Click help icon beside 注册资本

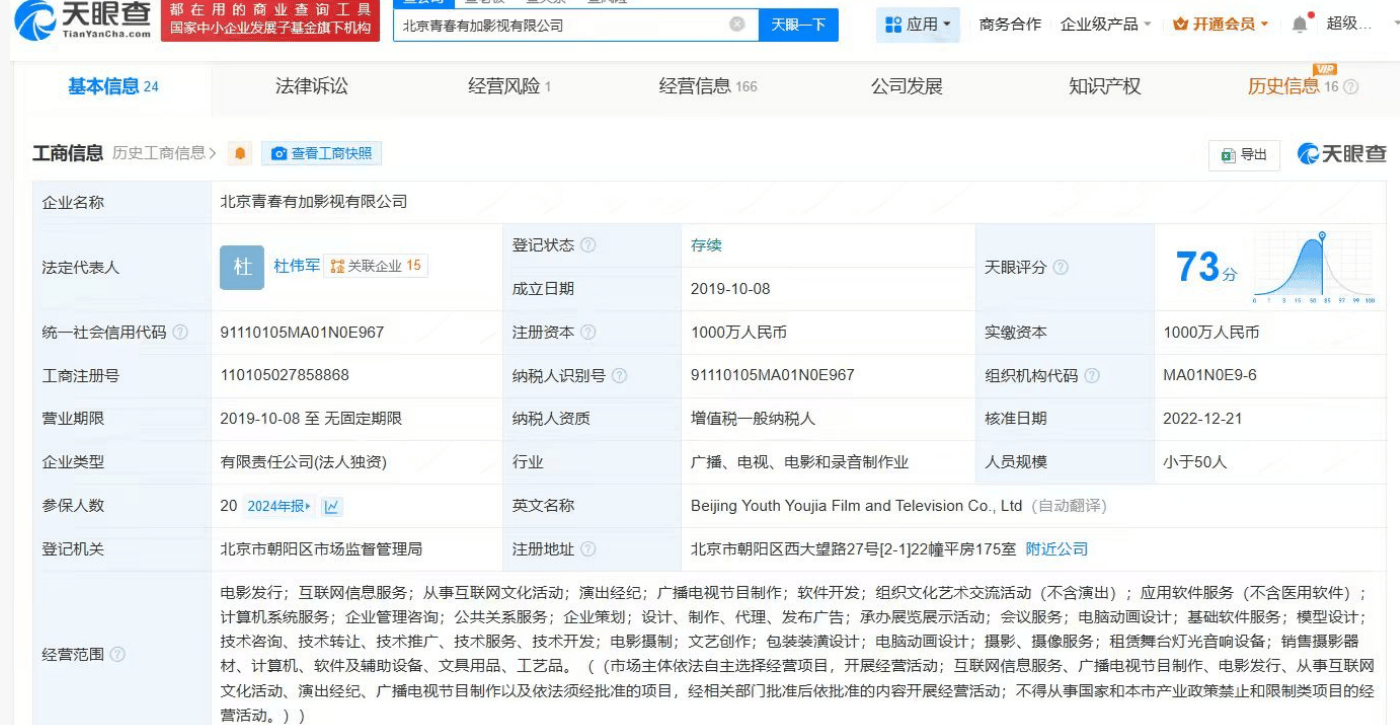[588, 332]
